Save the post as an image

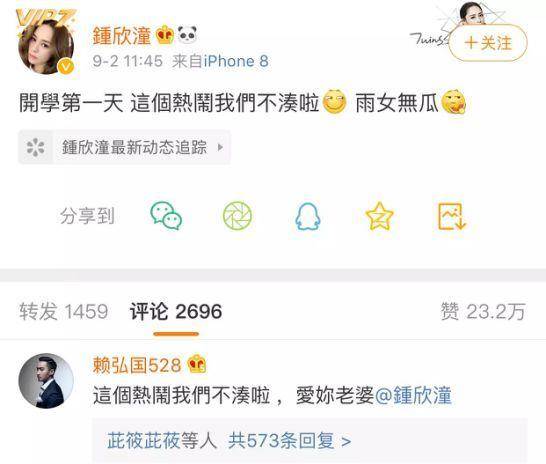(452, 217)
